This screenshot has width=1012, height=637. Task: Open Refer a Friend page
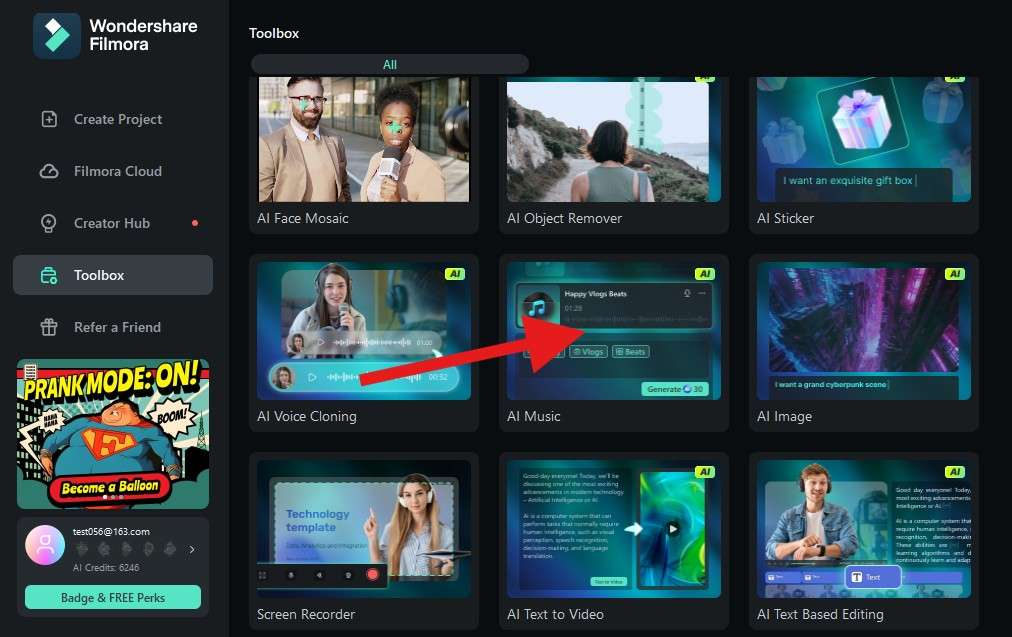pos(113,327)
